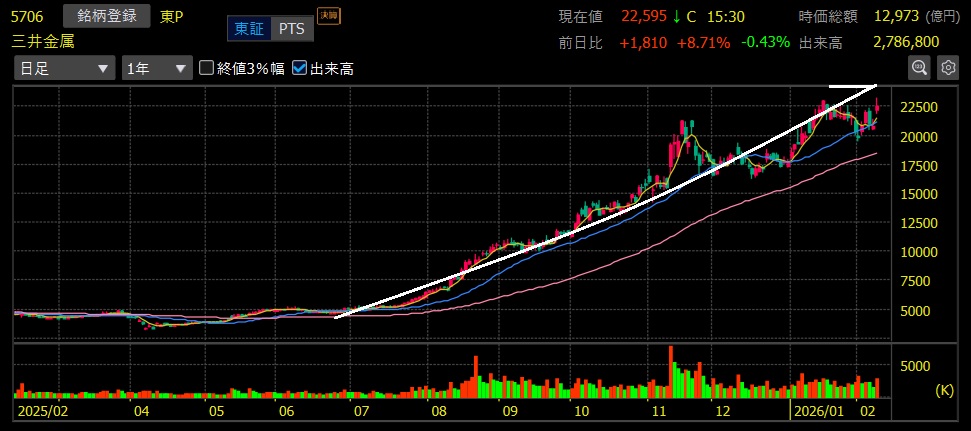
Task: Click the tallest red volume bar in November
Action: (x=670, y=370)
